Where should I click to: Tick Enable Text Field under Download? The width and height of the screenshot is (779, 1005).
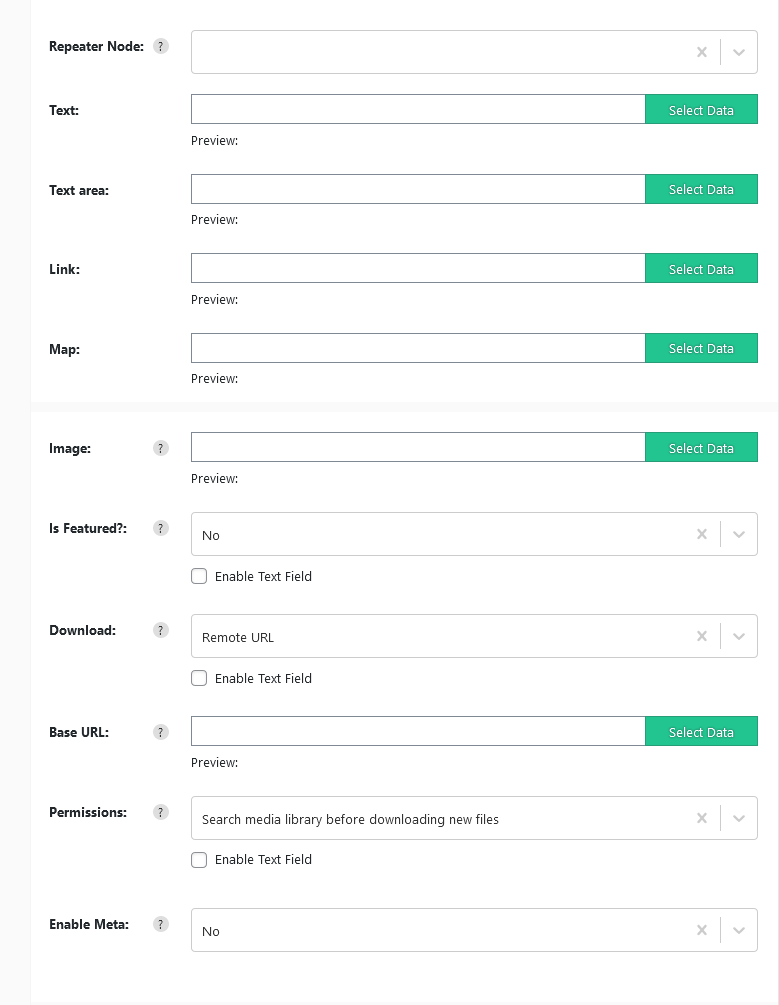click(199, 678)
